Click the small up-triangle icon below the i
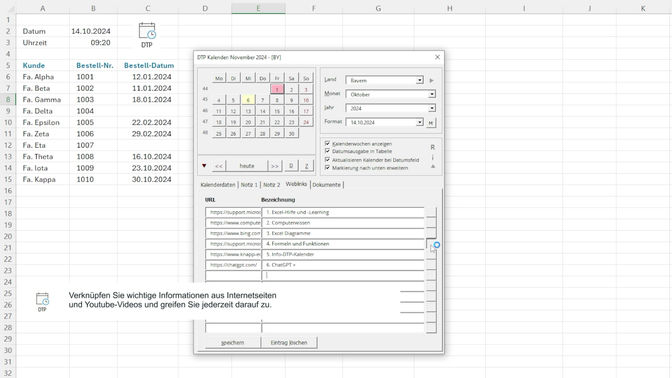 click(x=433, y=166)
